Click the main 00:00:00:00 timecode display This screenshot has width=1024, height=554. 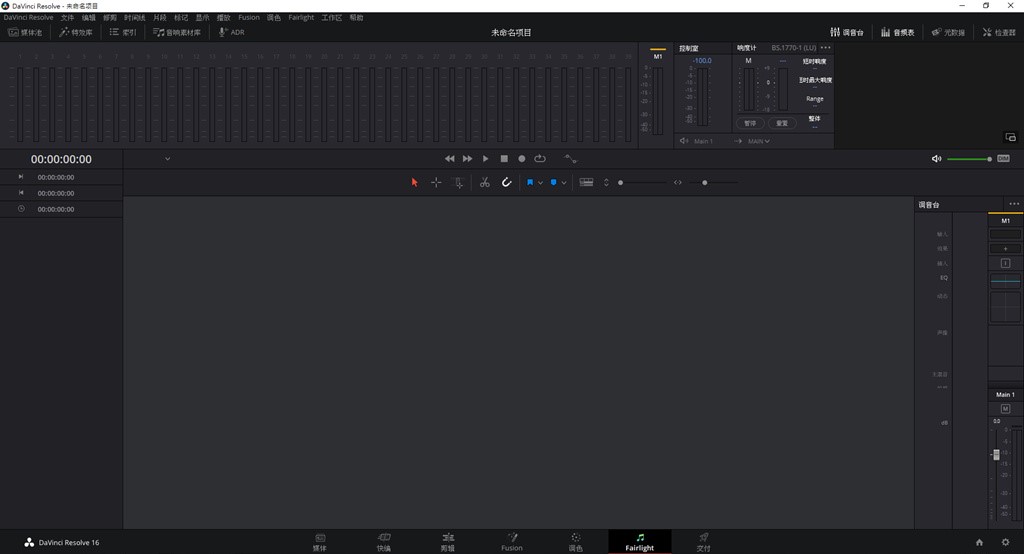pyautogui.click(x=61, y=159)
